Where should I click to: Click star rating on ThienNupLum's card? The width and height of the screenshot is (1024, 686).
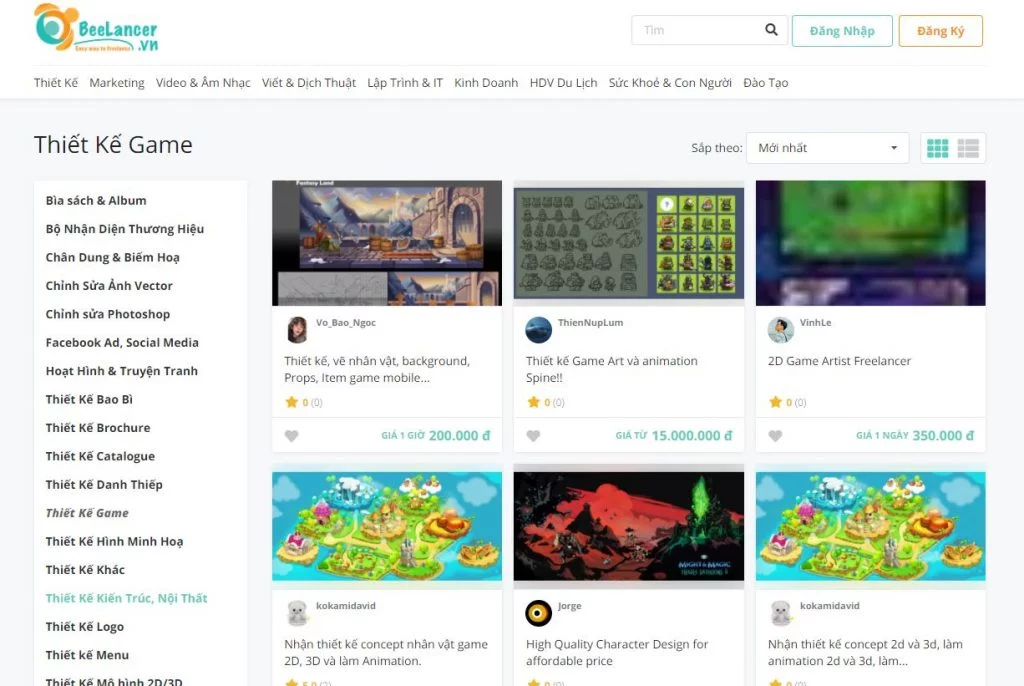click(x=545, y=402)
